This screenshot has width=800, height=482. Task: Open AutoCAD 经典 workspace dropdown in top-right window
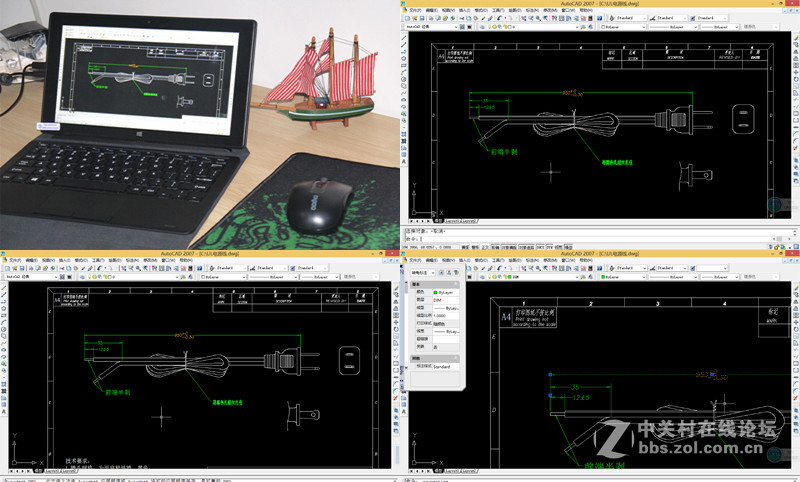coord(431,27)
